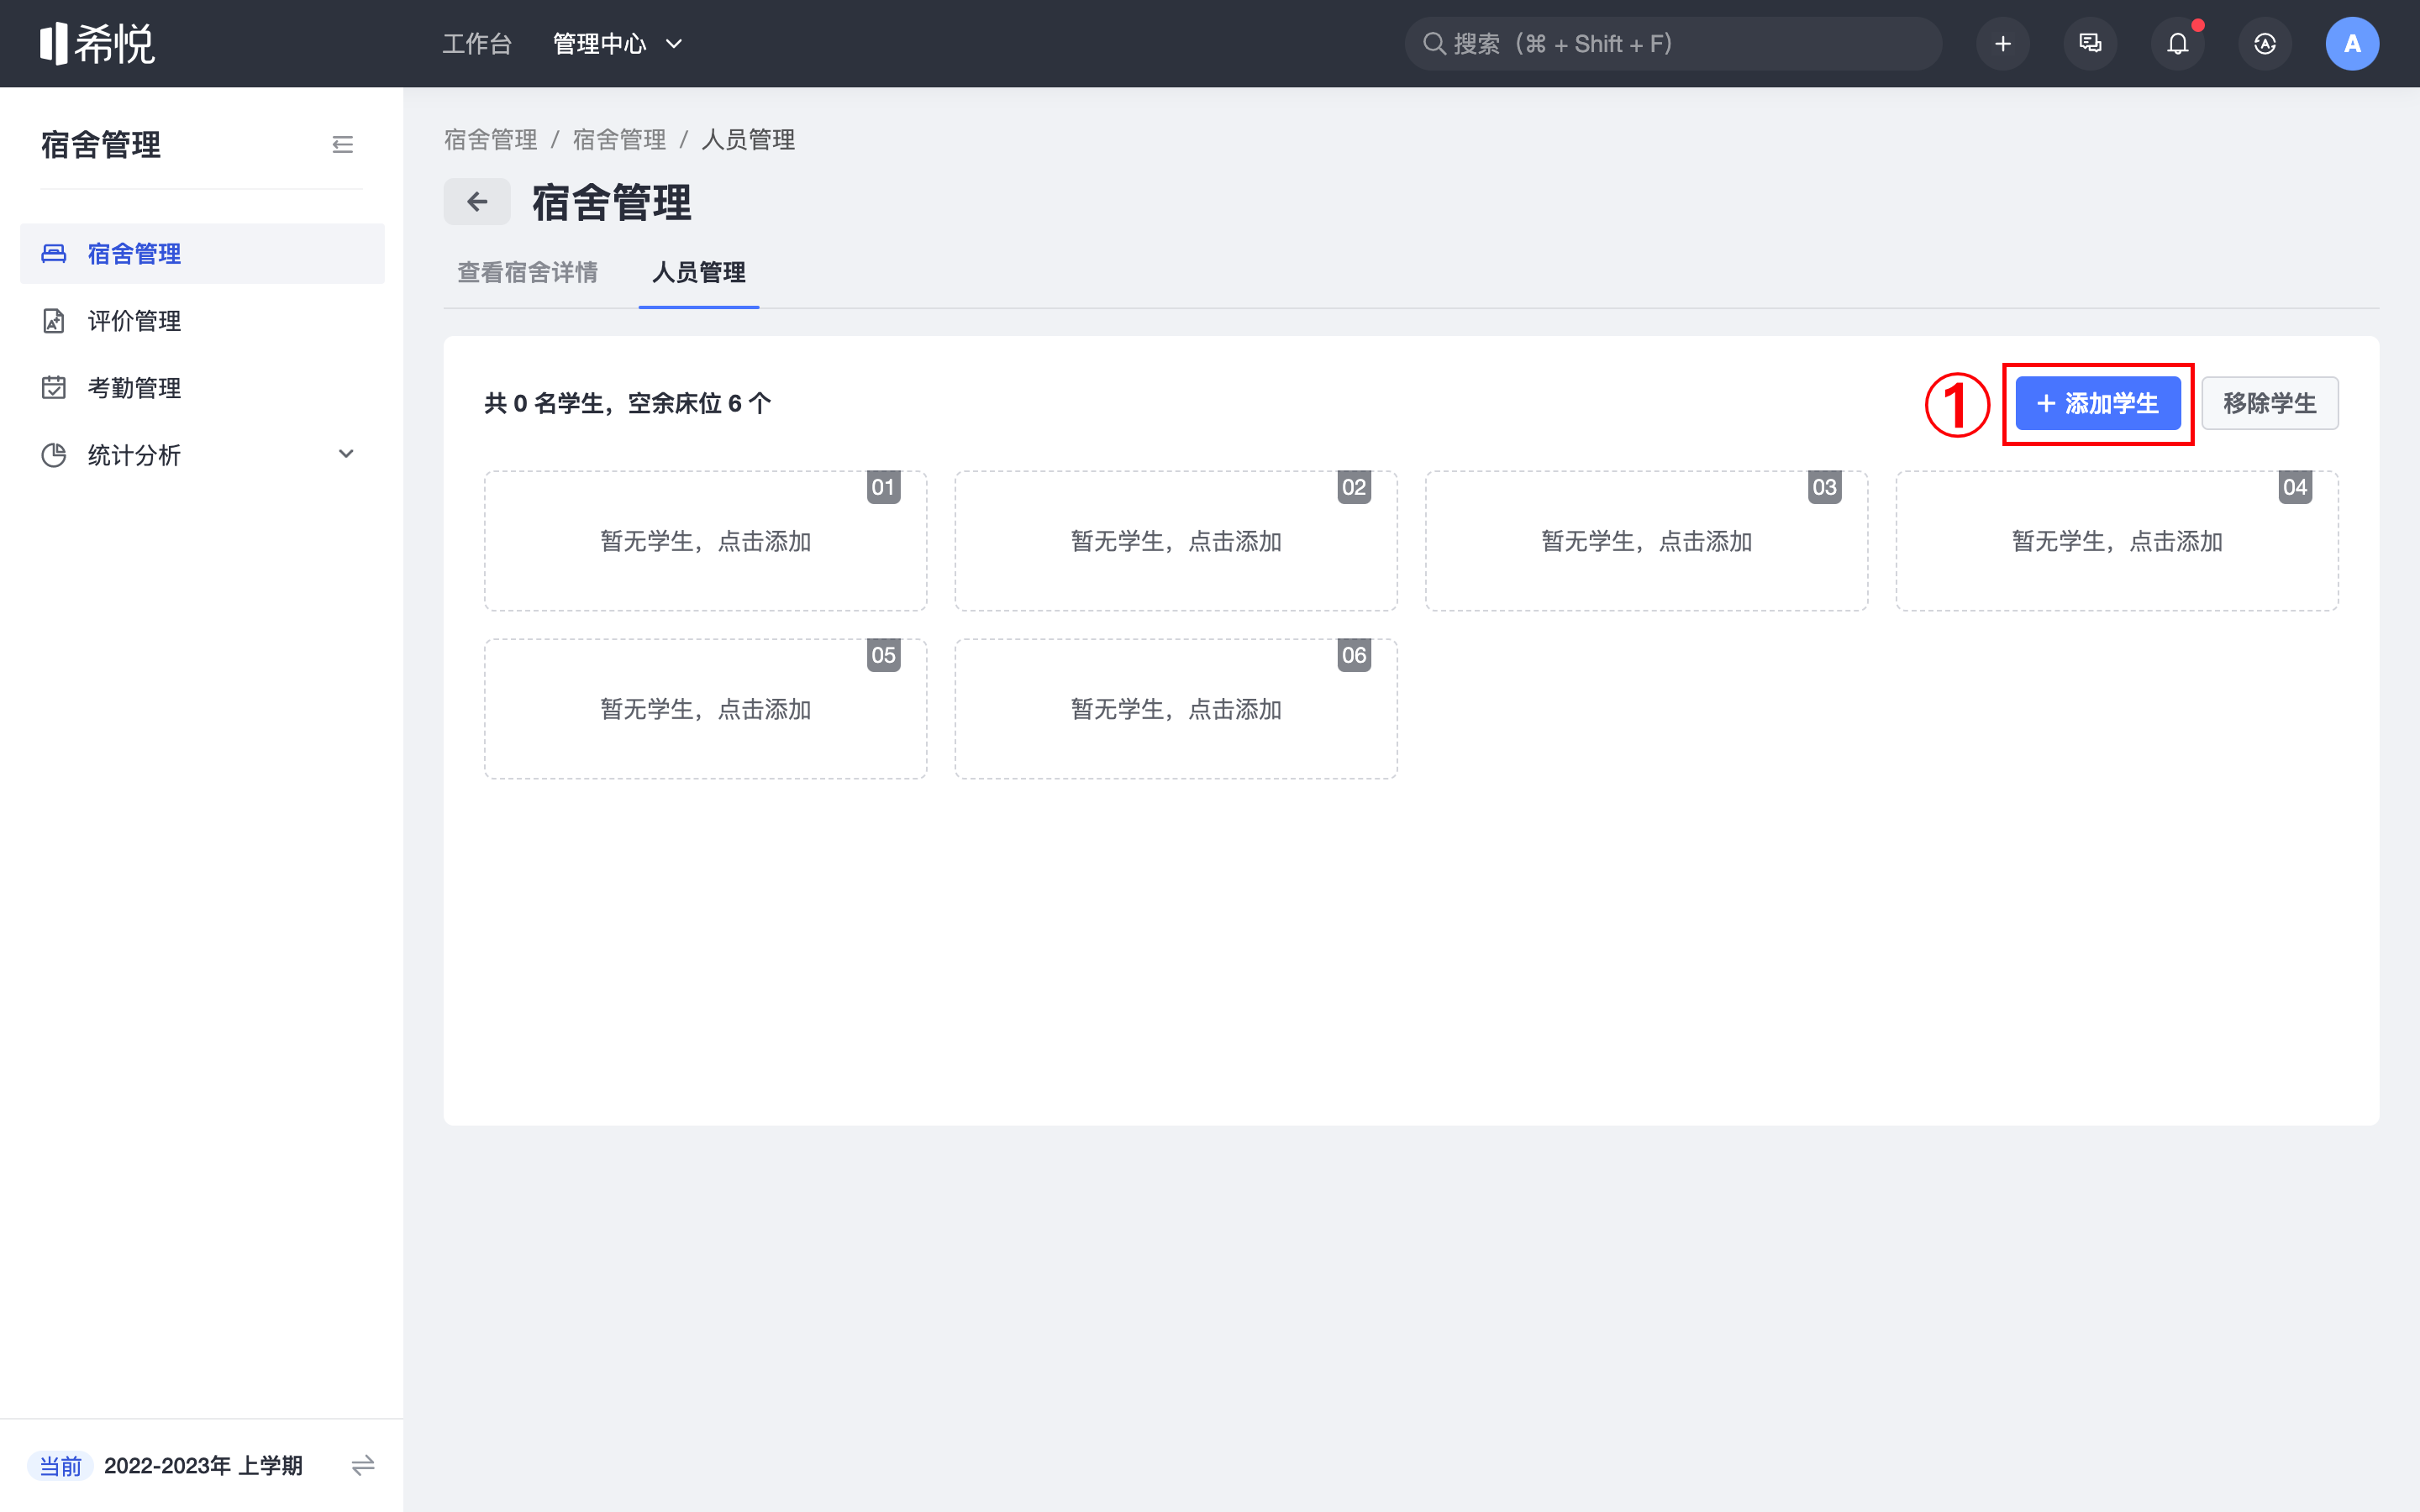Click the bed icon beside 宿舍管理
This screenshot has width=2420, height=1512.
(54, 253)
